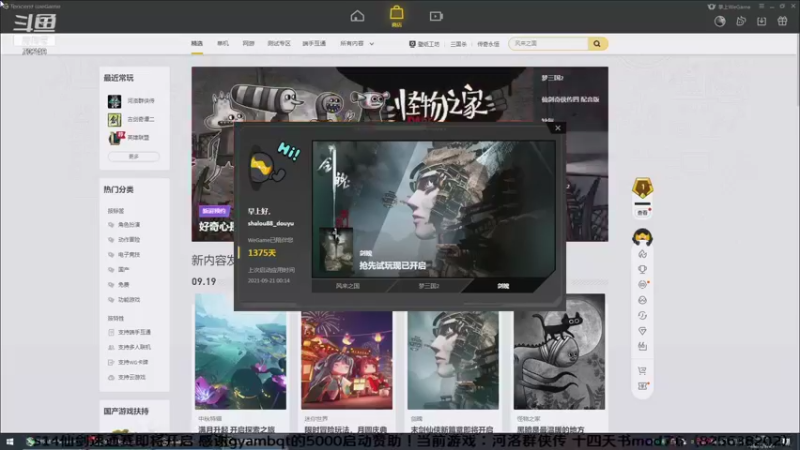Click the 更多 more button under recent games
This screenshot has height=450, width=800.
coord(134,157)
